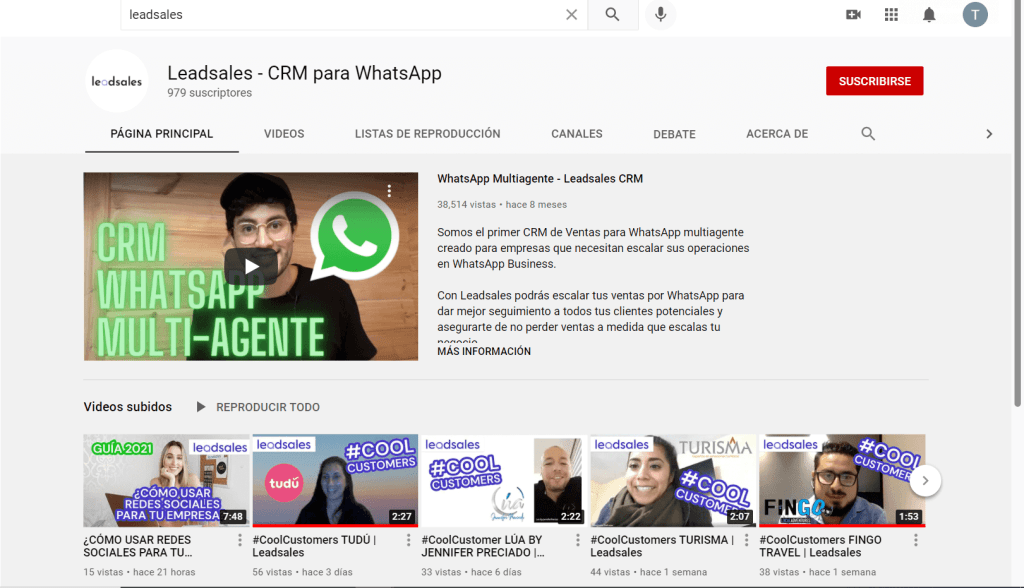Screen dimensions: 1024x588
Task: Open options for CoolCustomer LÚA video
Action: point(577,540)
